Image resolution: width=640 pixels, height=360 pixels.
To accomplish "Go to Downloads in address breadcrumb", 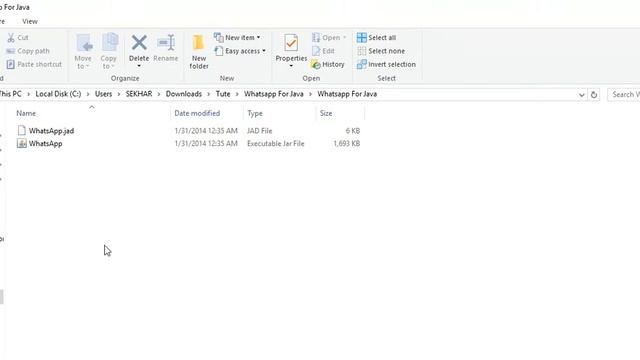I will [184, 94].
